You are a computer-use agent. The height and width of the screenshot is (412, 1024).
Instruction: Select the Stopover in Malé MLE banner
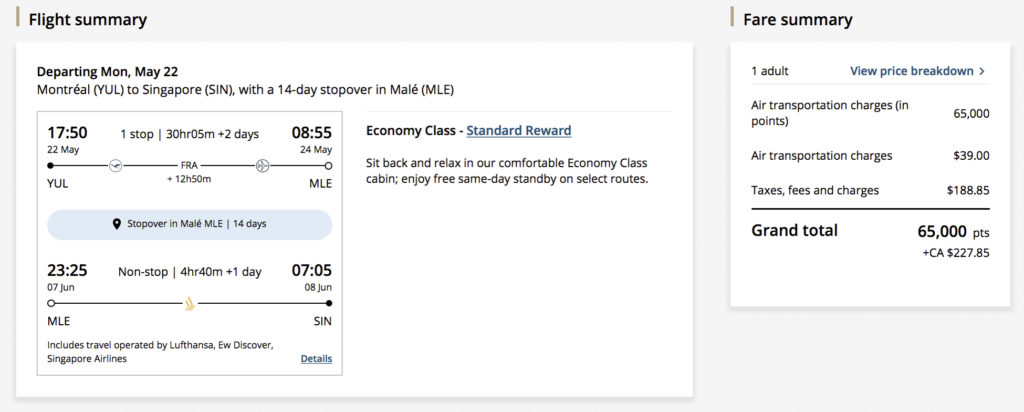[x=190, y=224]
